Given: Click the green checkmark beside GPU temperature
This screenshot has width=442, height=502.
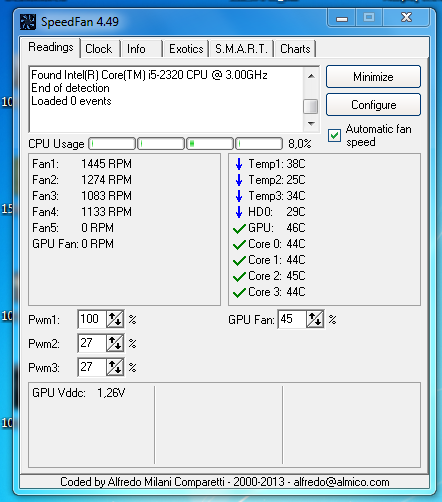Looking at the screenshot, I should coord(239,229).
